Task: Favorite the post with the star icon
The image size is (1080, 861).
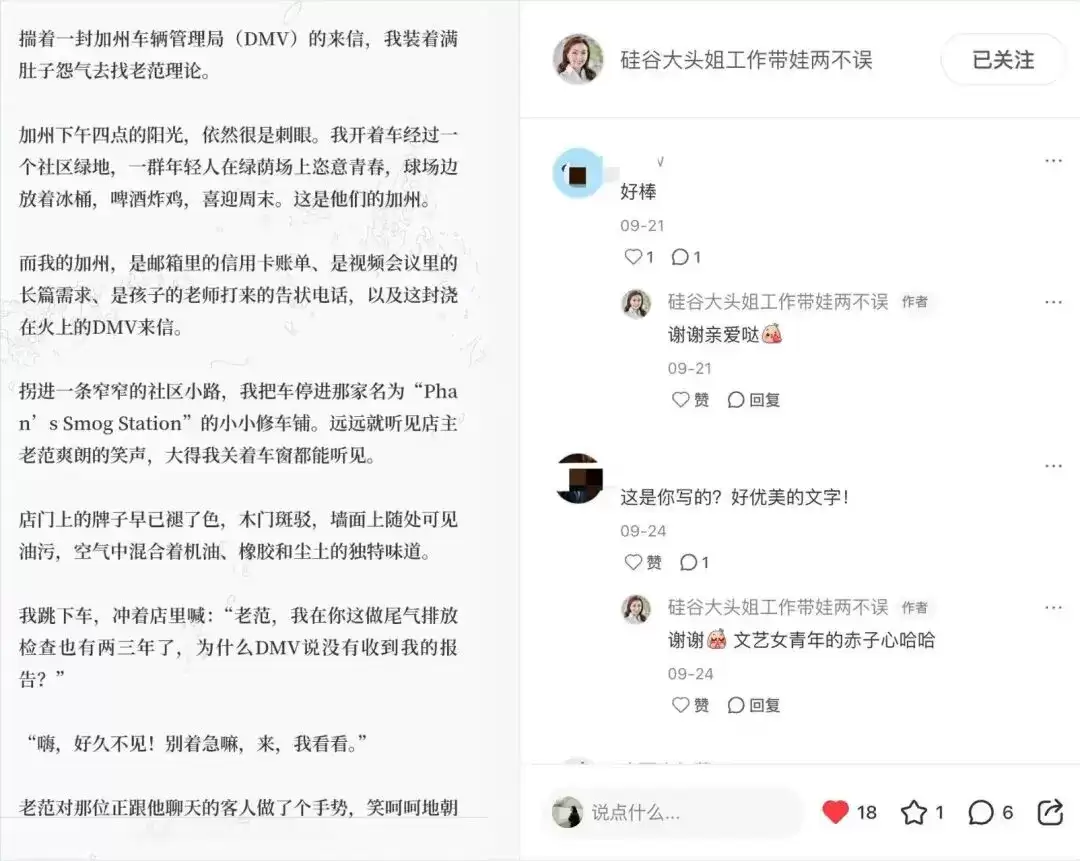Action: point(914,813)
